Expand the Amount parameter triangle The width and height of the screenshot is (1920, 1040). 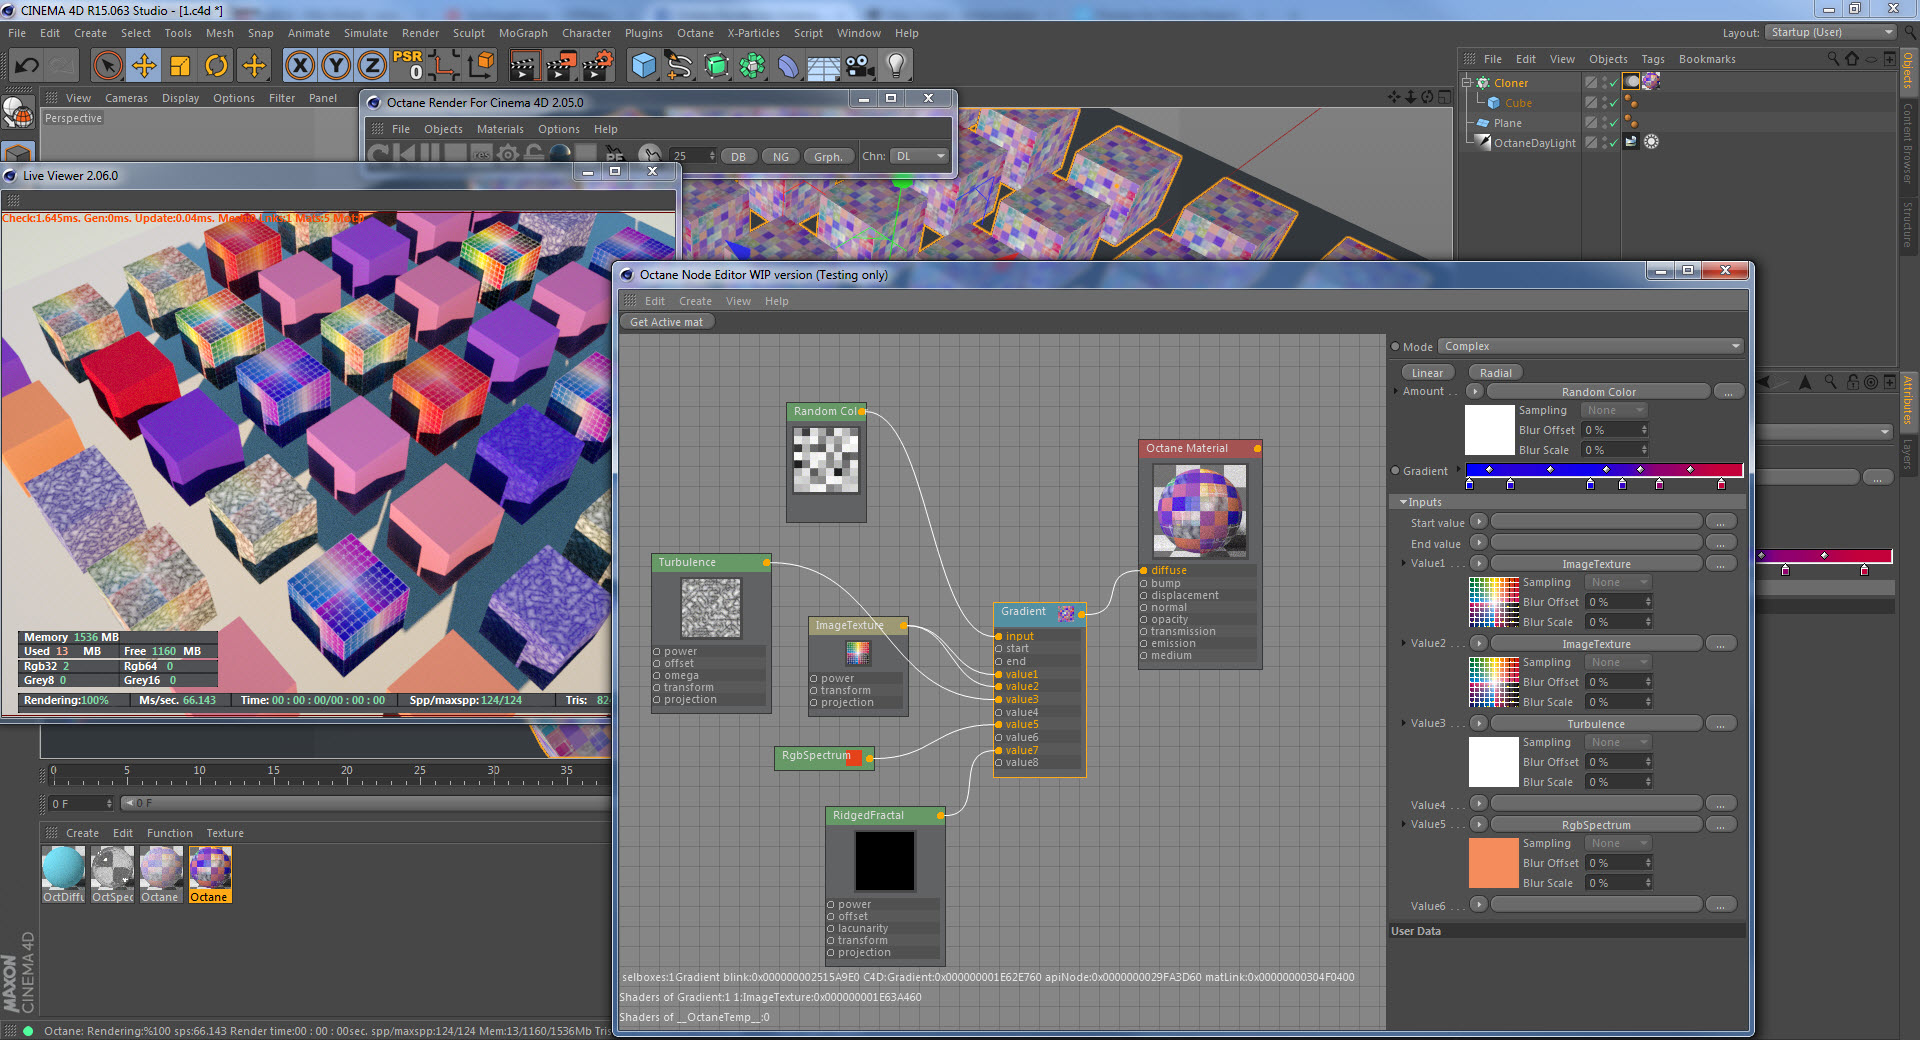click(1396, 391)
